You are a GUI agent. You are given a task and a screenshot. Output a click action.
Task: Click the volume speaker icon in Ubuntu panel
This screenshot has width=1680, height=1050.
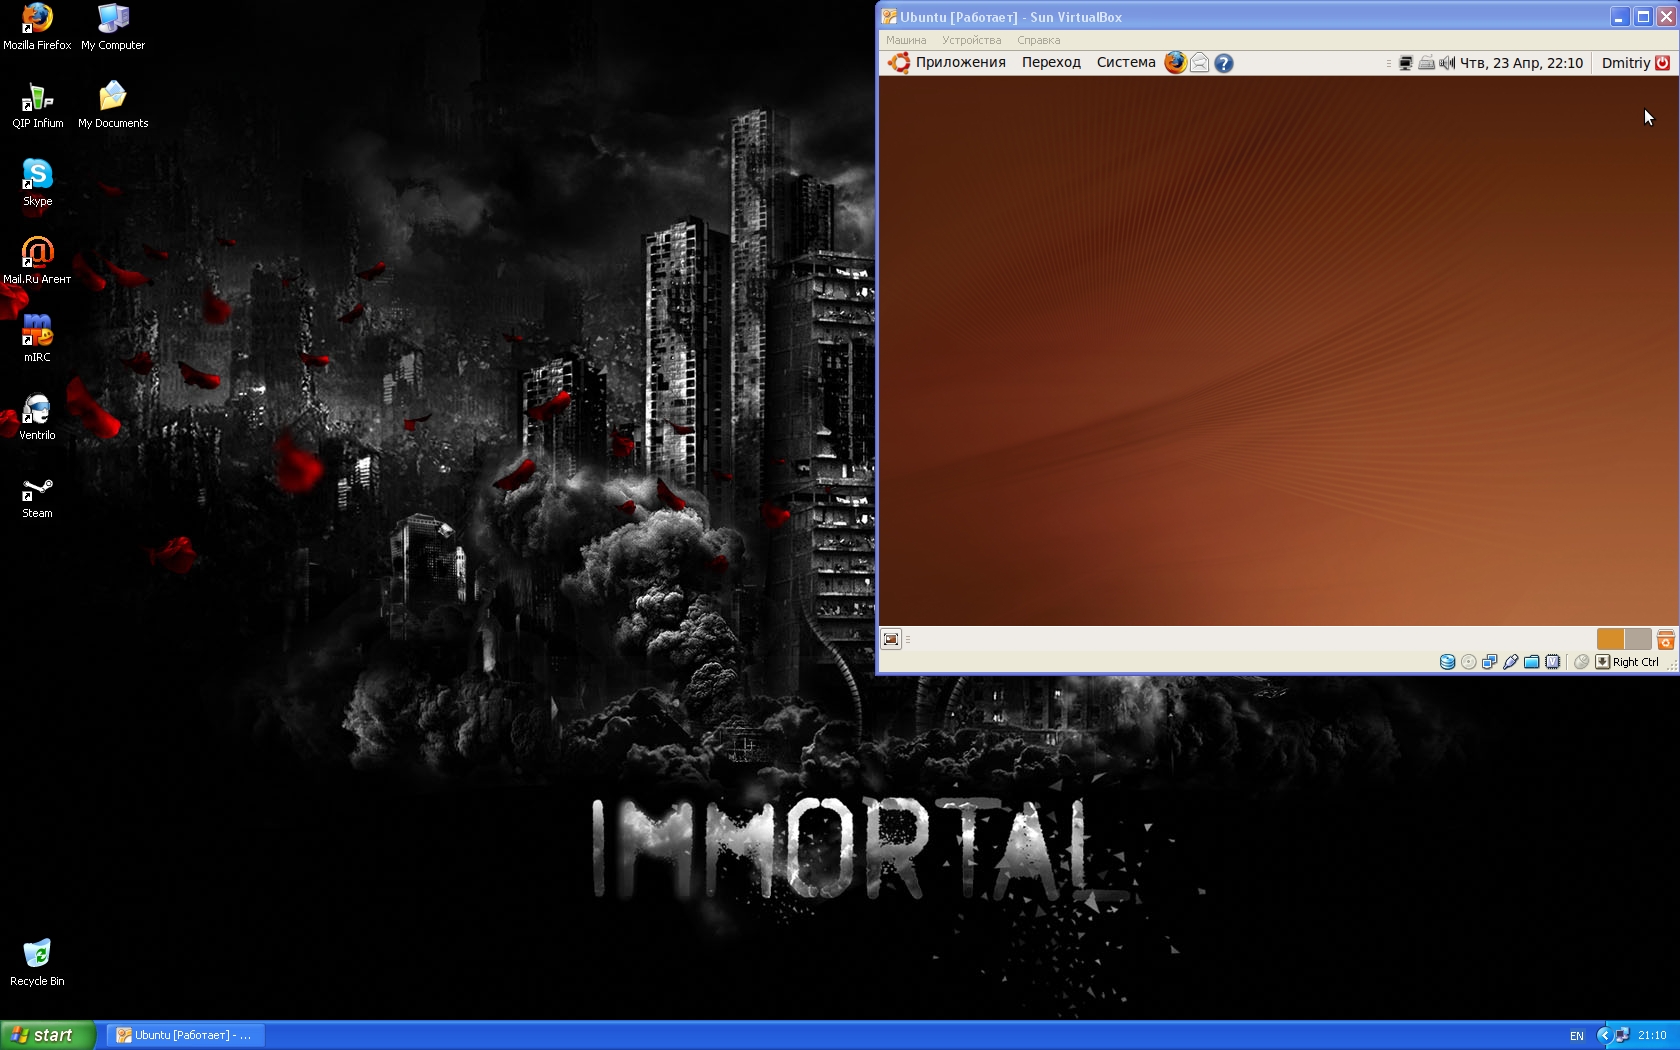pyautogui.click(x=1447, y=63)
